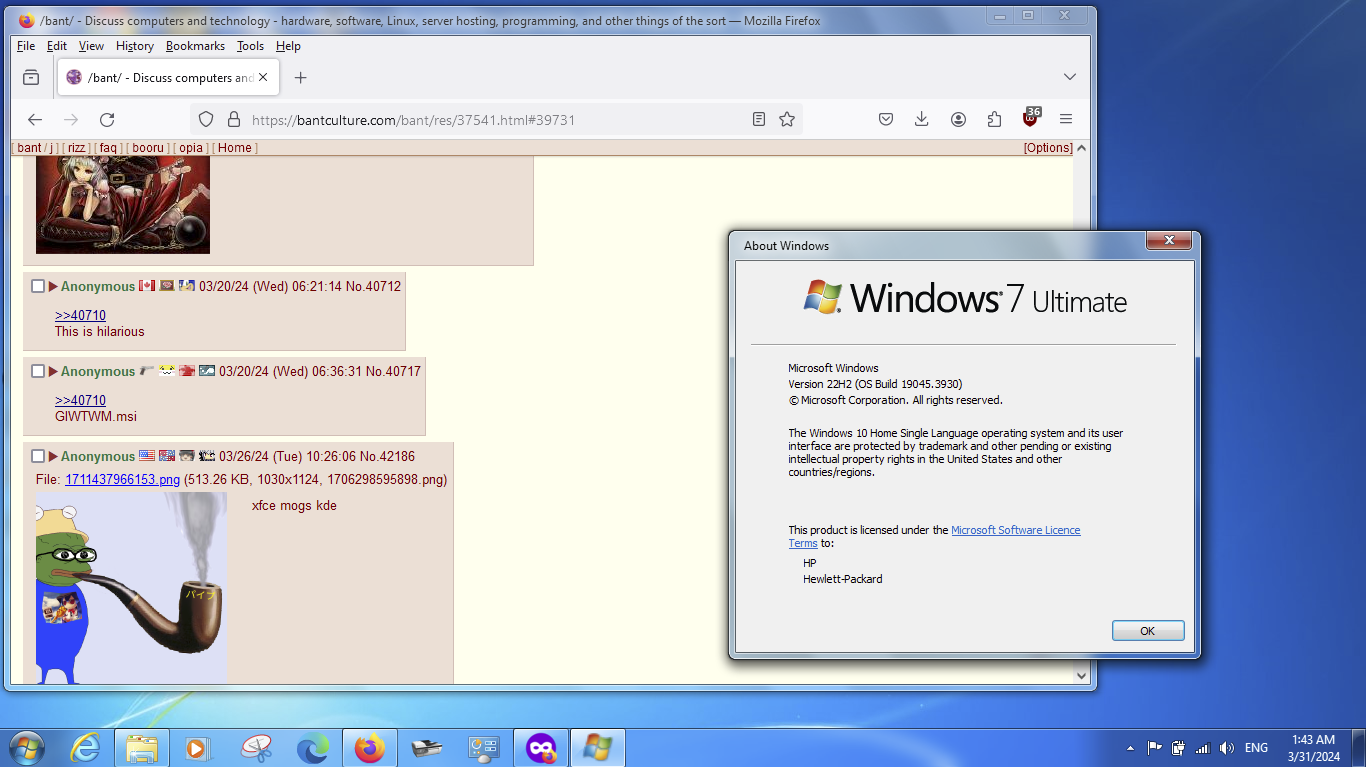Open the Firefox hamburger application menu
1366x767 pixels.
point(1066,120)
